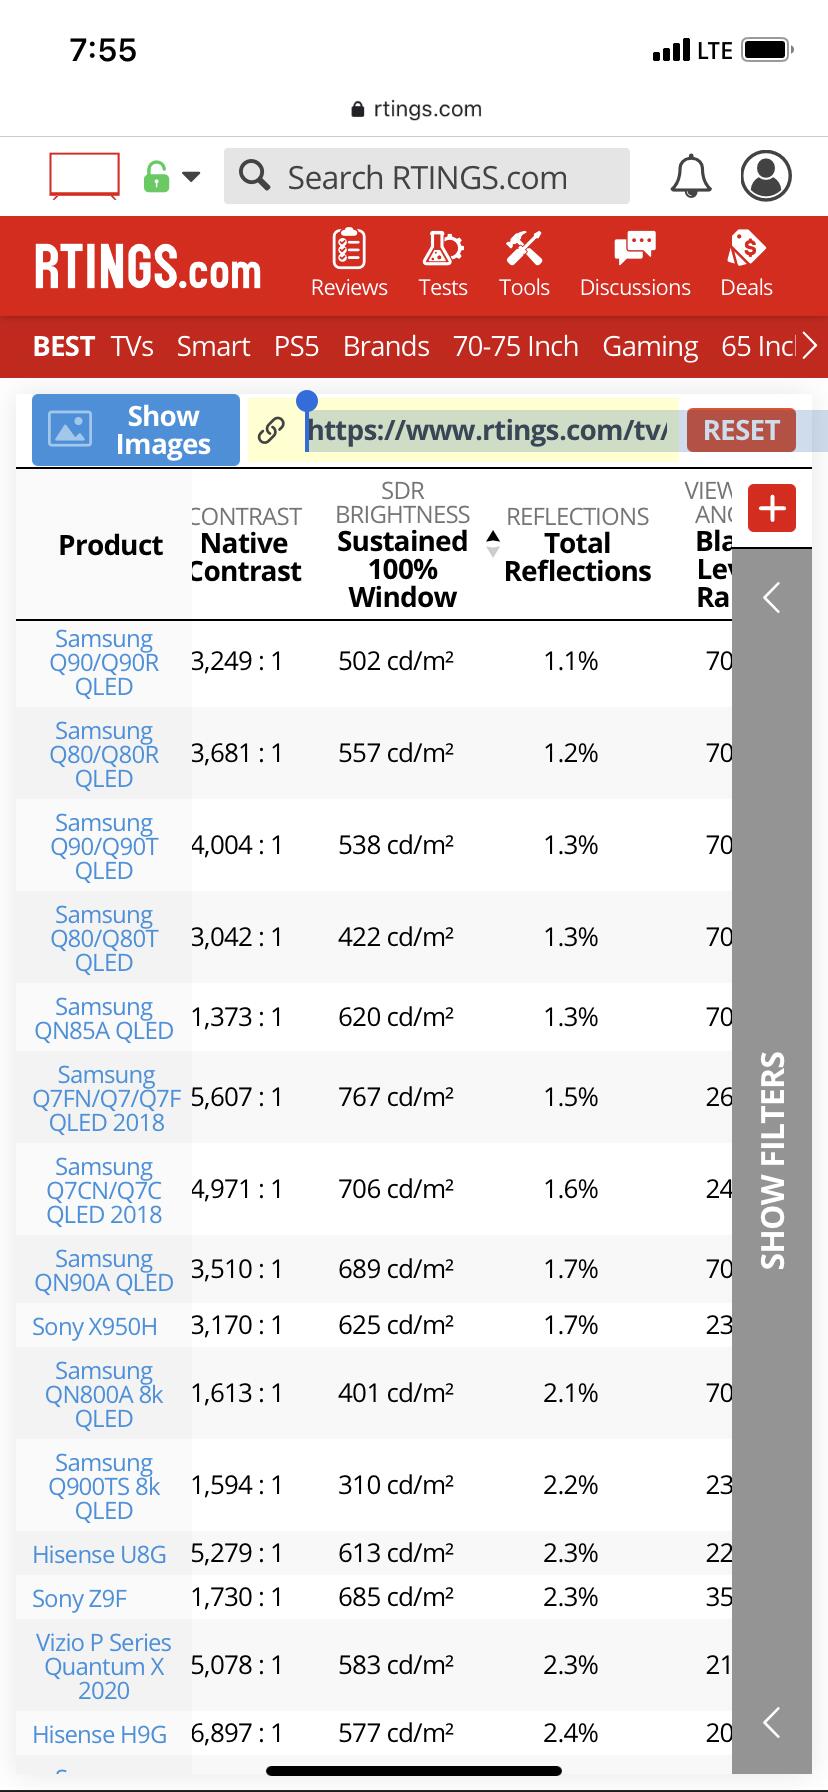Open the Sony X950H product link
The height and width of the screenshot is (1792, 828).
click(x=95, y=1326)
